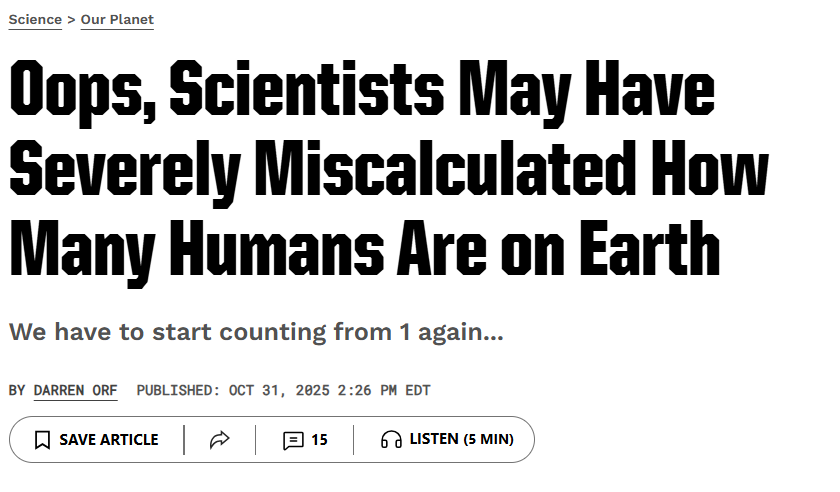
Task: Click the share arrow icon
Action: [220, 440]
